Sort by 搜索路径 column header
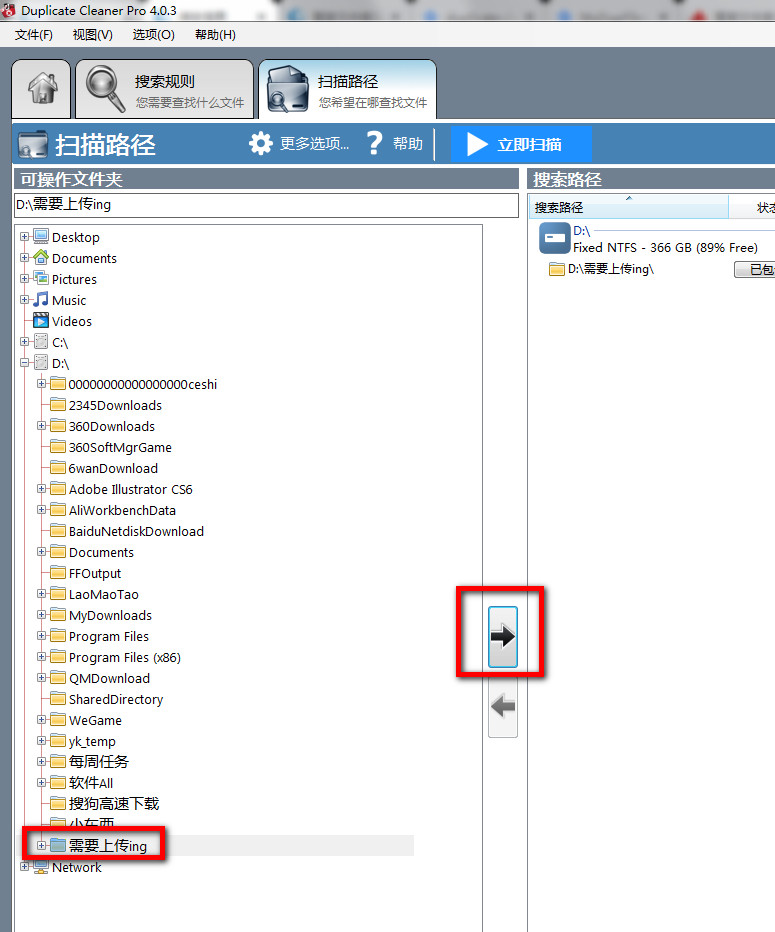775x932 pixels. (x=629, y=207)
